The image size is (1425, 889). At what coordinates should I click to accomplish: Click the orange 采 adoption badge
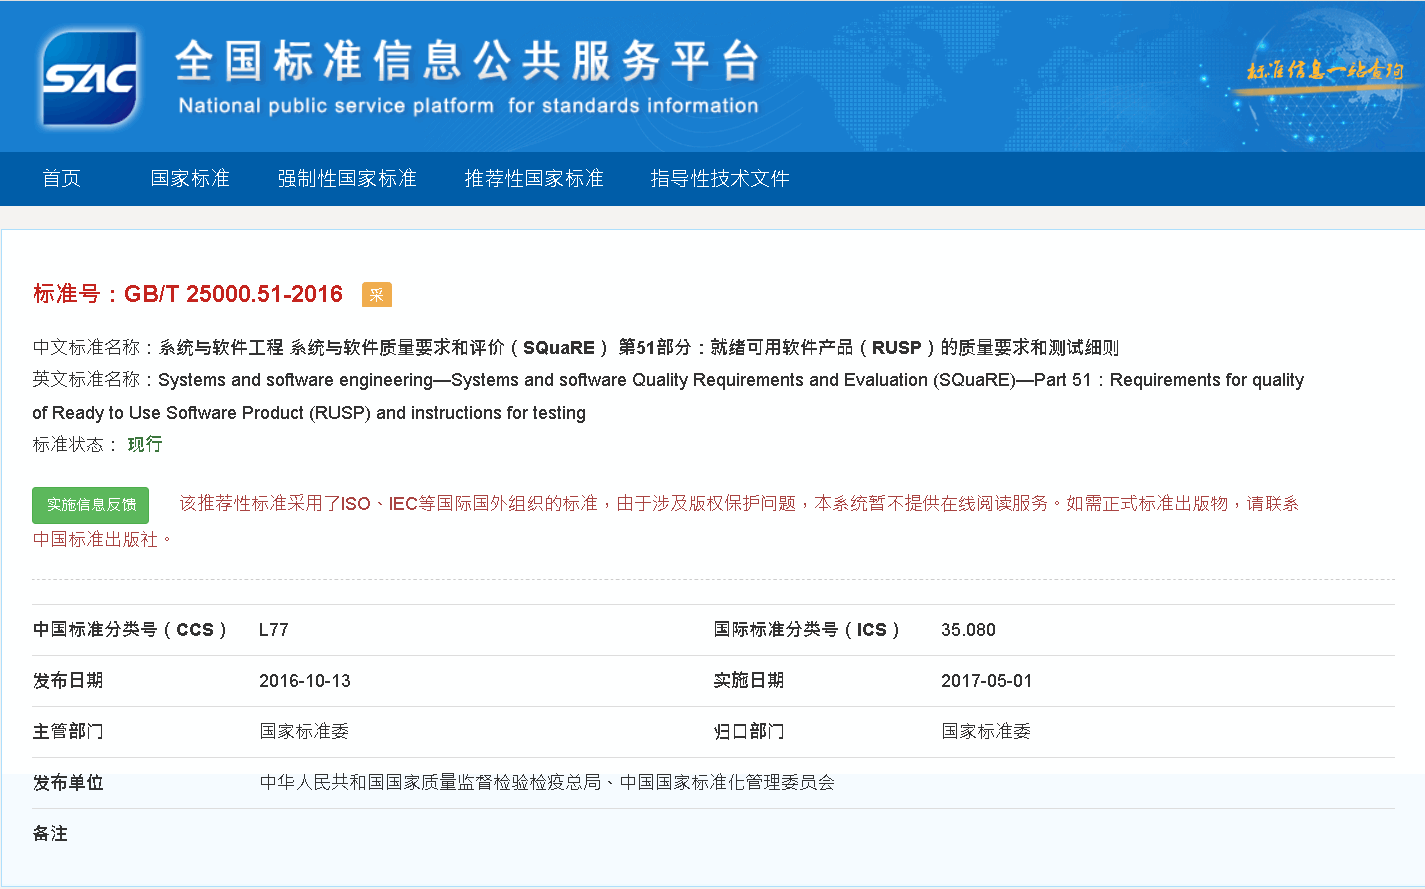(377, 295)
